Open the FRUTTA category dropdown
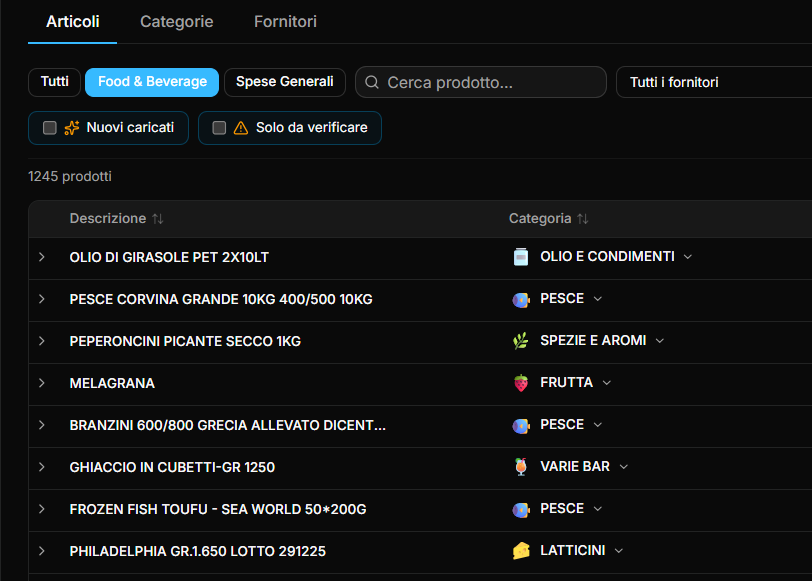Screen dimensions: 812x581 (607, 383)
